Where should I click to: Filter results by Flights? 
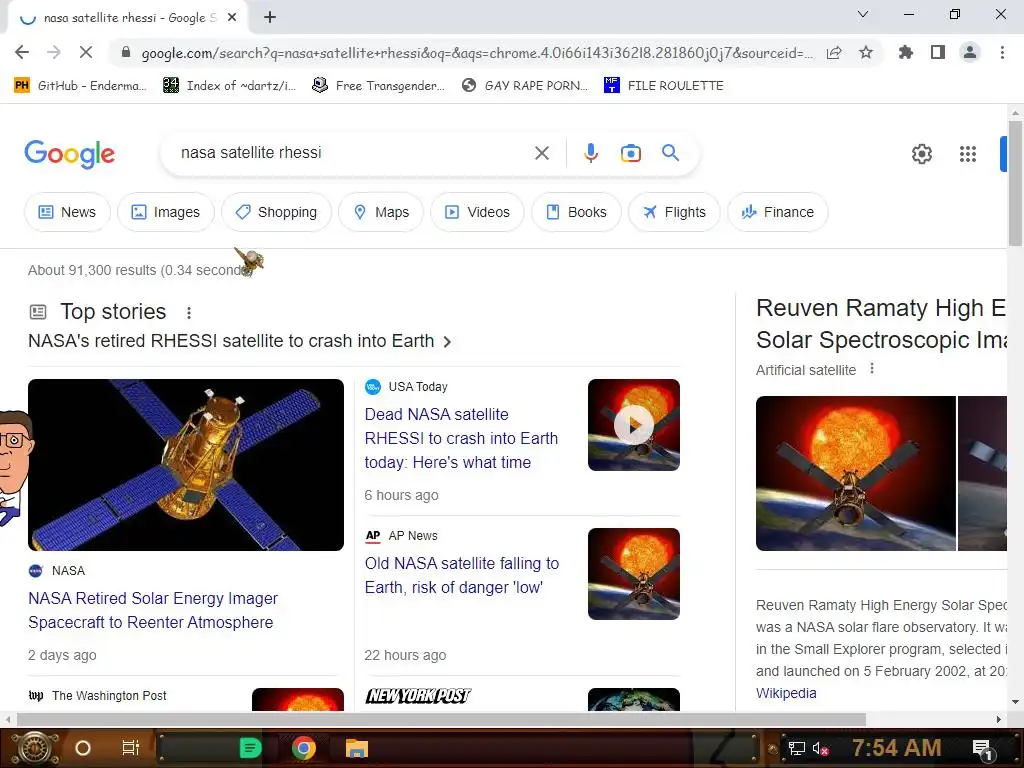tap(674, 212)
